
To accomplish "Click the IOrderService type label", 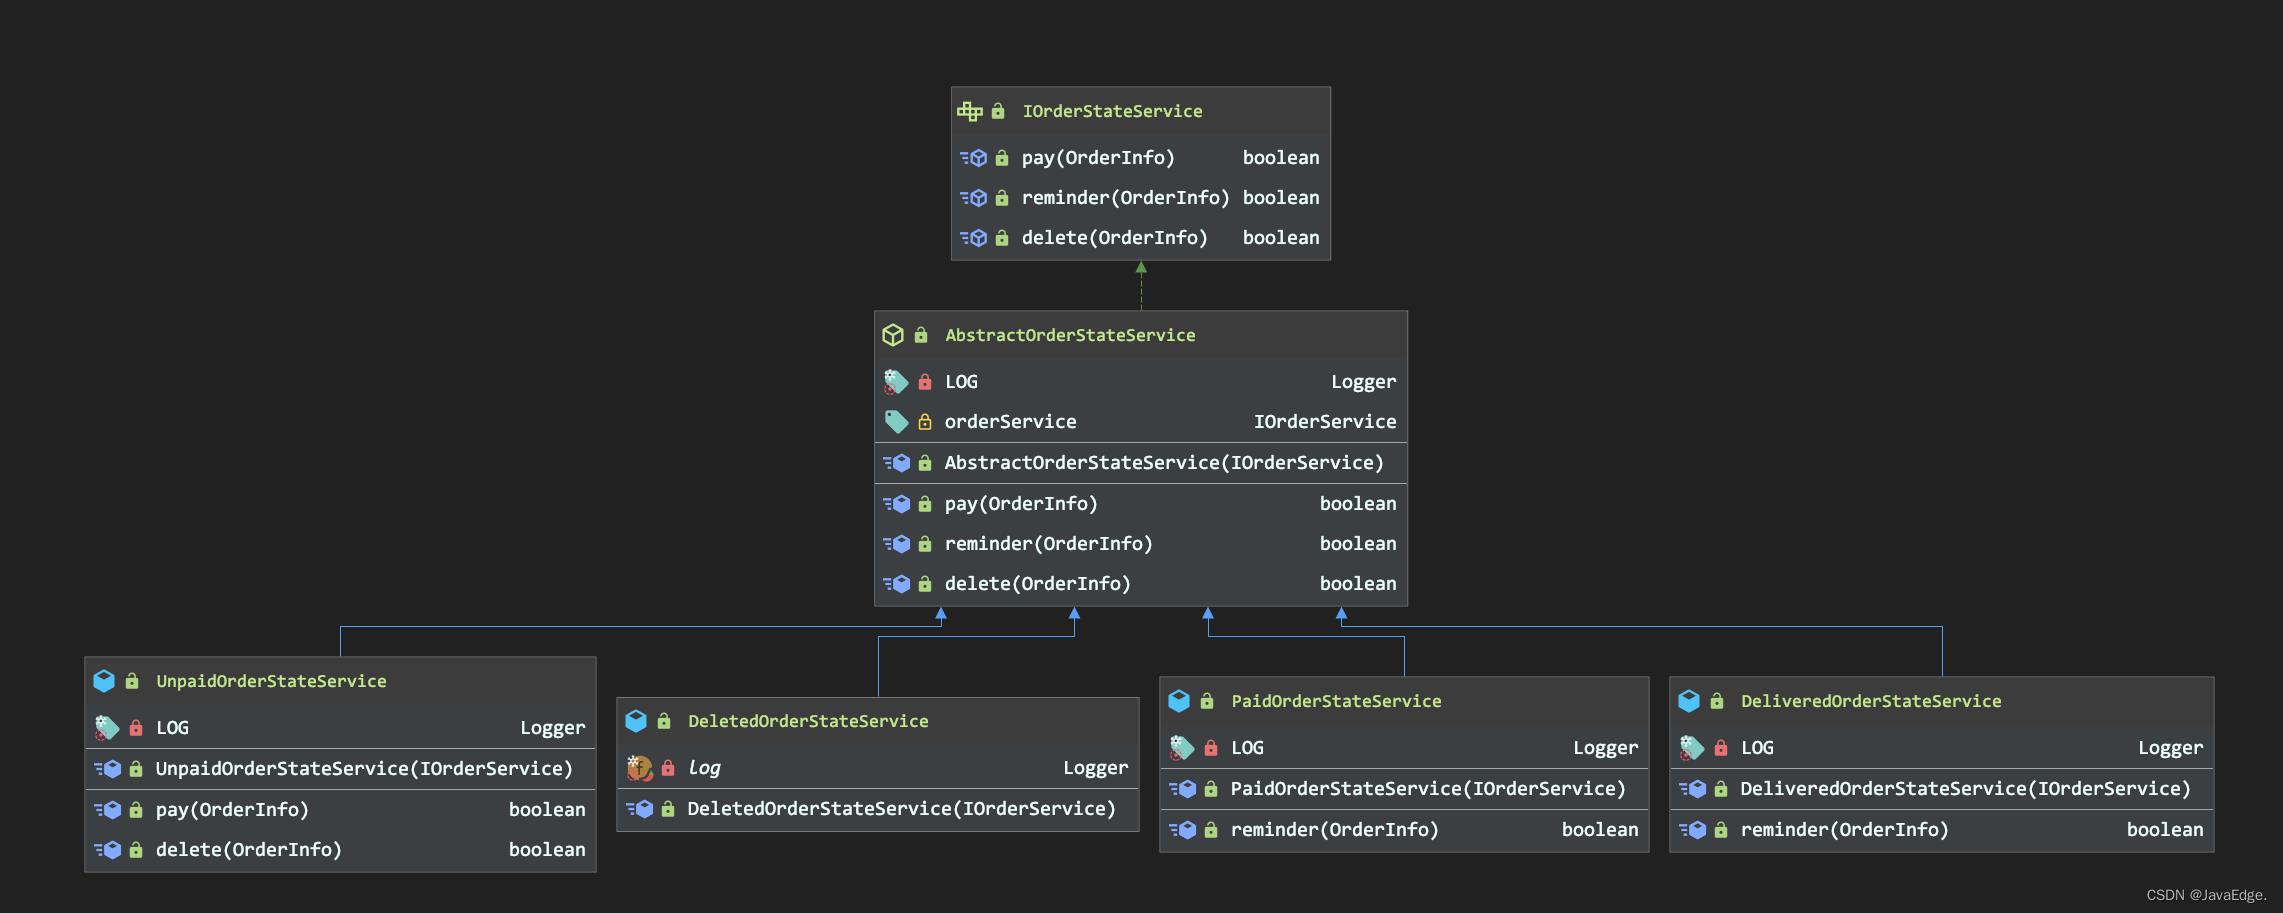I will click(x=1325, y=422).
